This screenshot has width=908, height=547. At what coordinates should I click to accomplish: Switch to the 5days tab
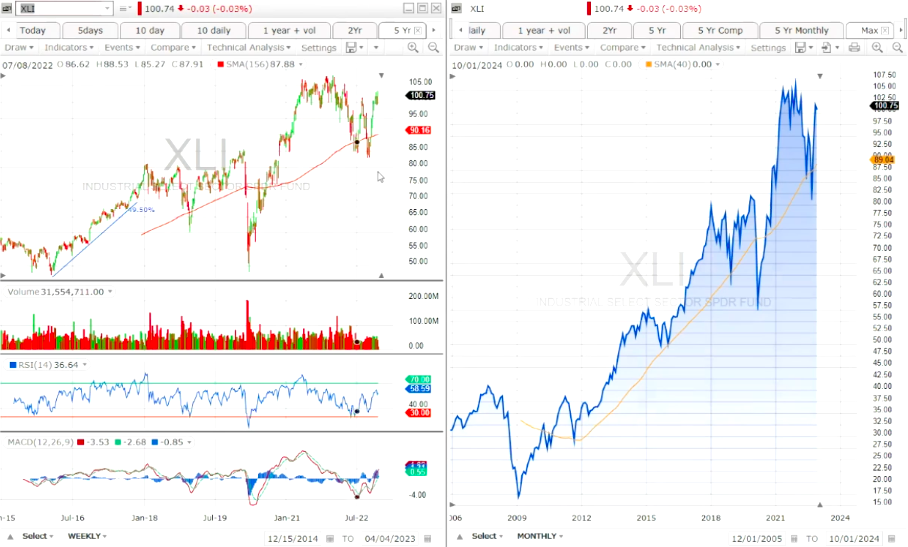[x=90, y=30]
